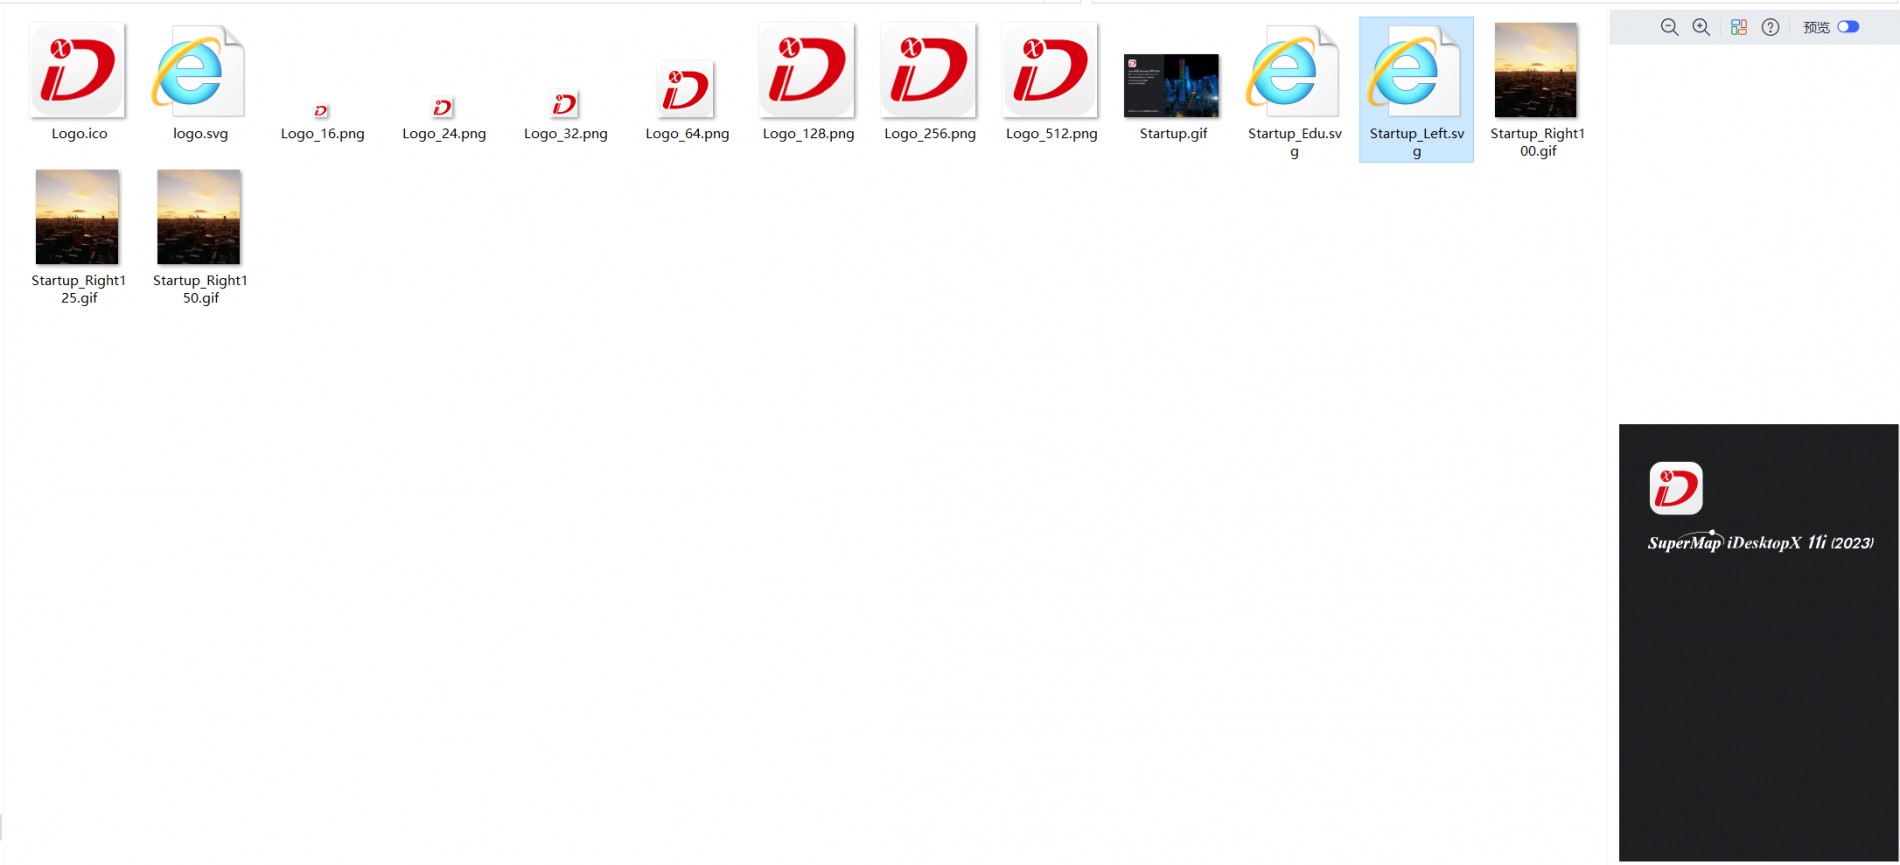This screenshot has width=1900, height=865.
Task: Open the help question mark icon
Action: pos(1771,27)
